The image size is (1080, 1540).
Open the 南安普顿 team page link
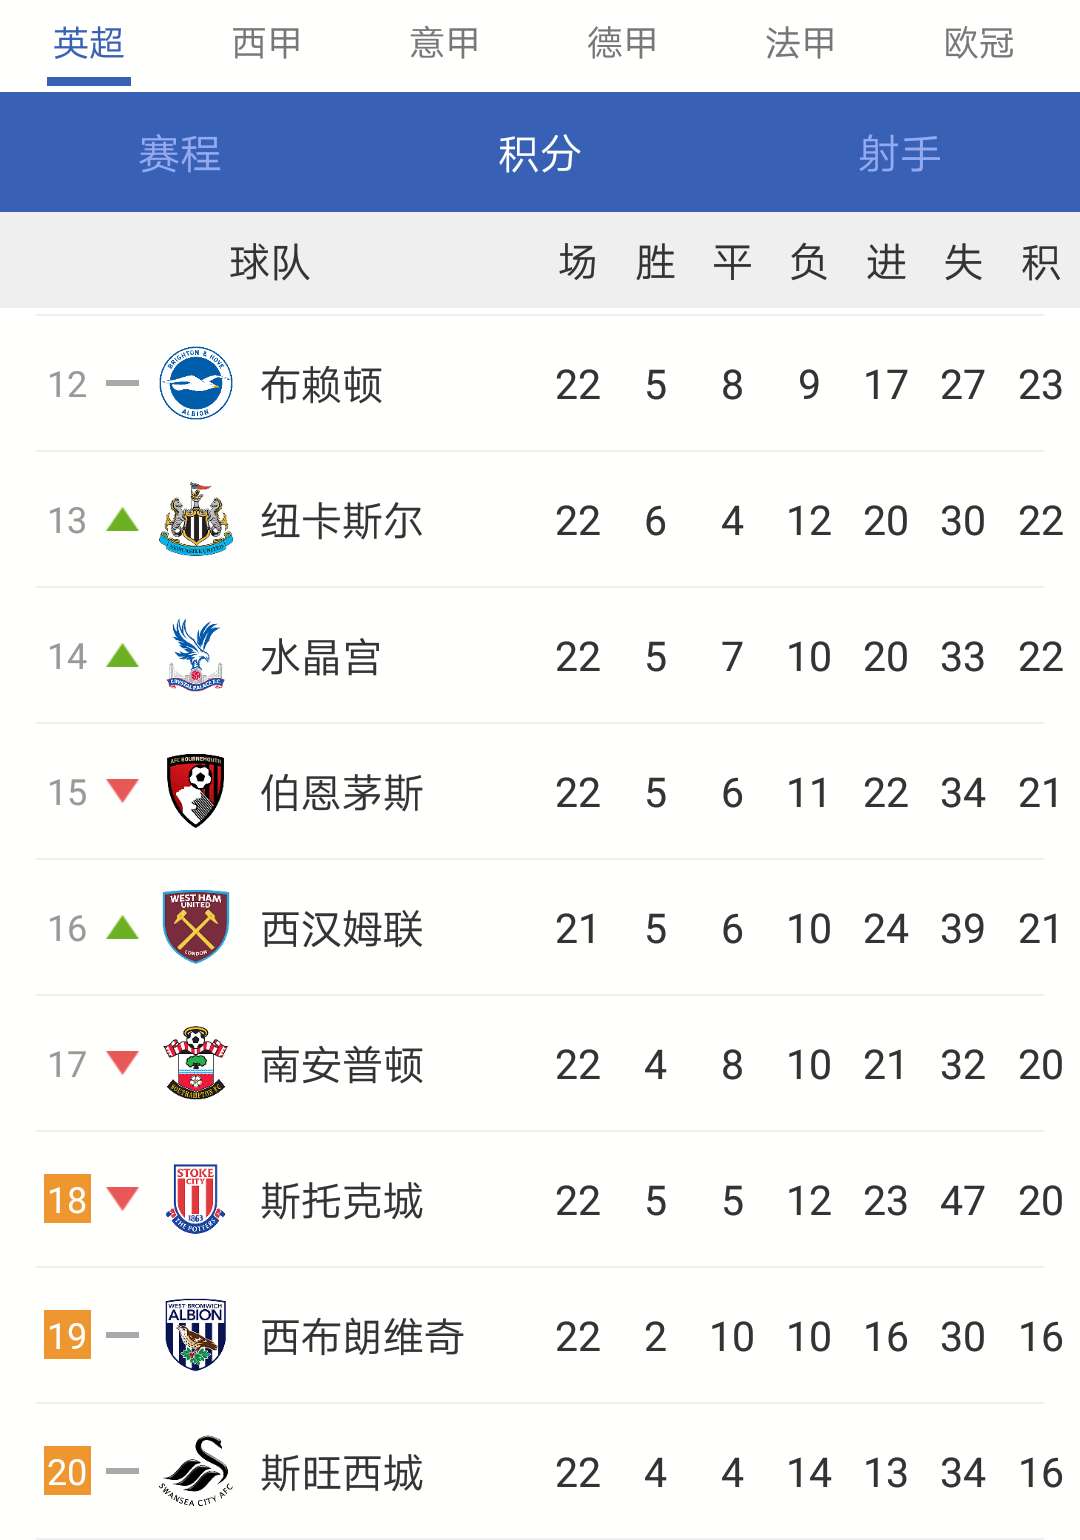pyautogui.click(x=343, y=1064)
